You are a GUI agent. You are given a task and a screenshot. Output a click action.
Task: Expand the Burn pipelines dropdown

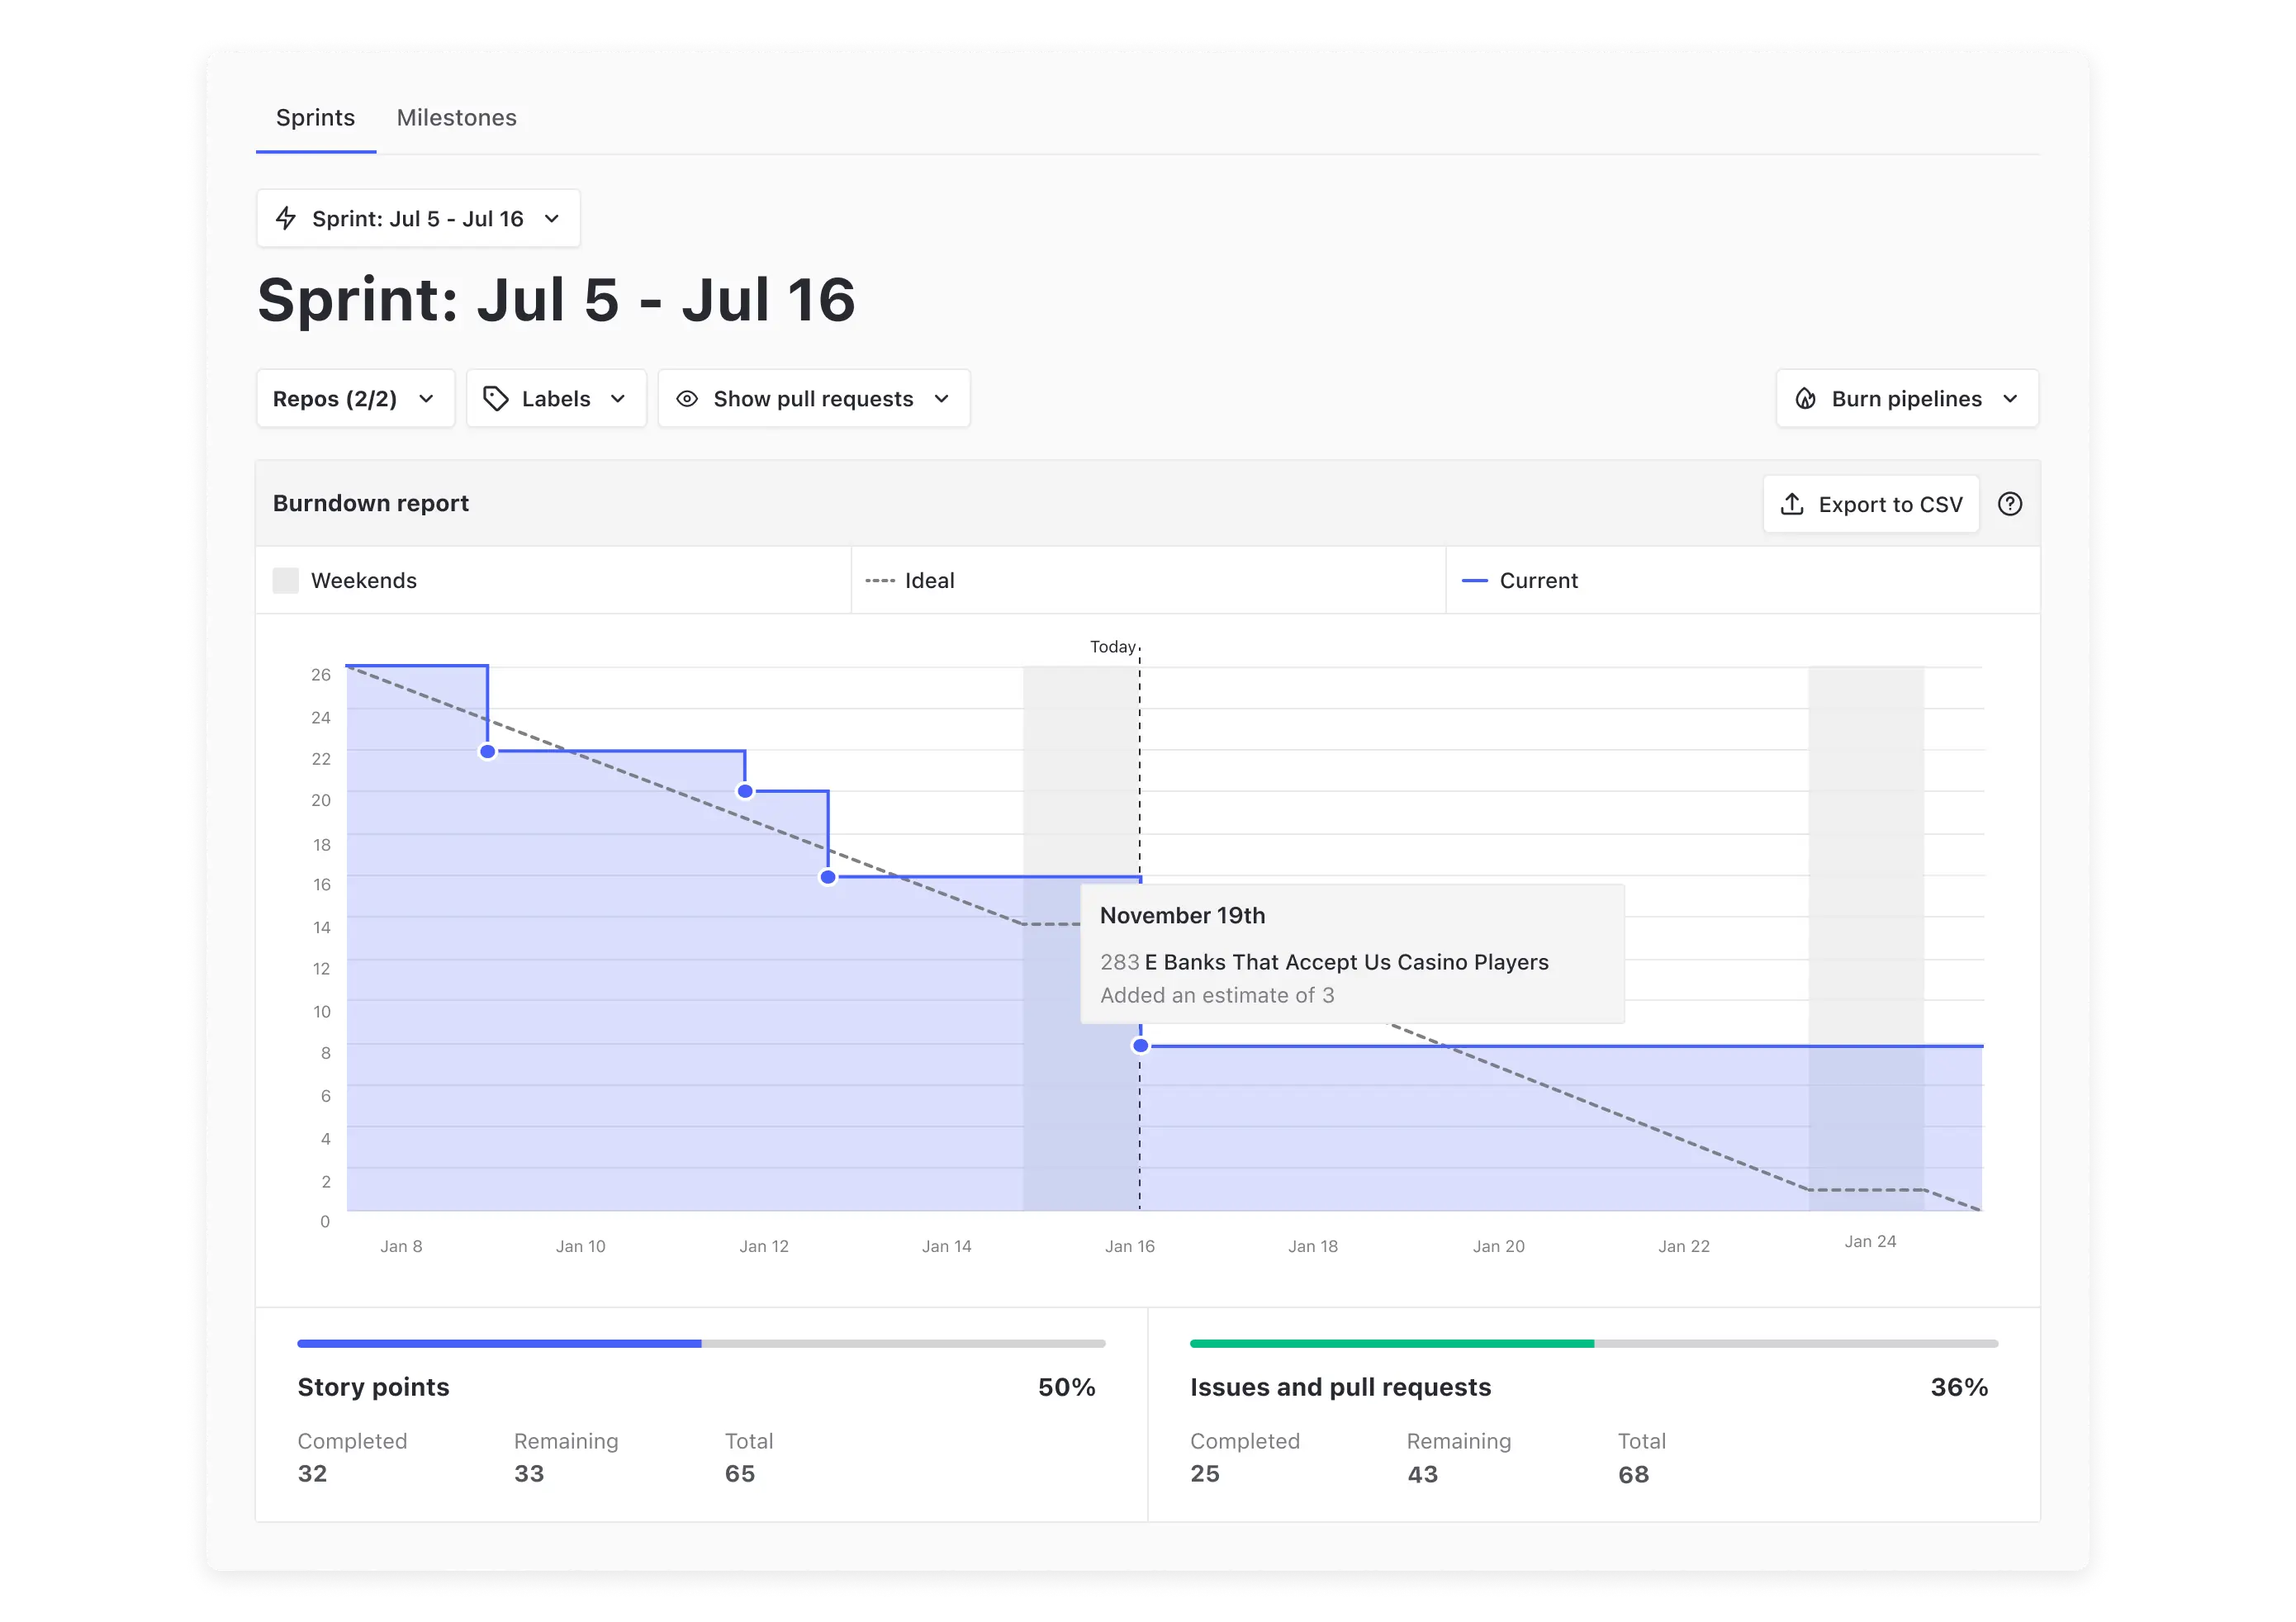tap(1907, 398)
